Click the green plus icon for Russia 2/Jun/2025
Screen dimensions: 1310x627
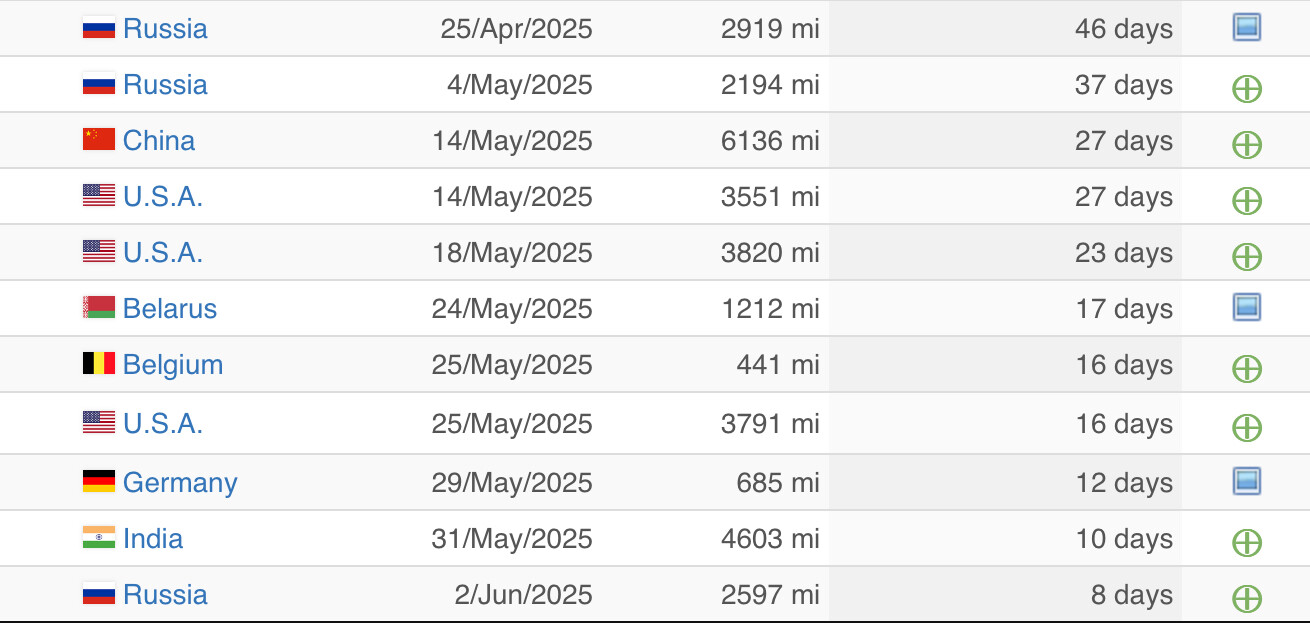click(x=1246, y=599)
